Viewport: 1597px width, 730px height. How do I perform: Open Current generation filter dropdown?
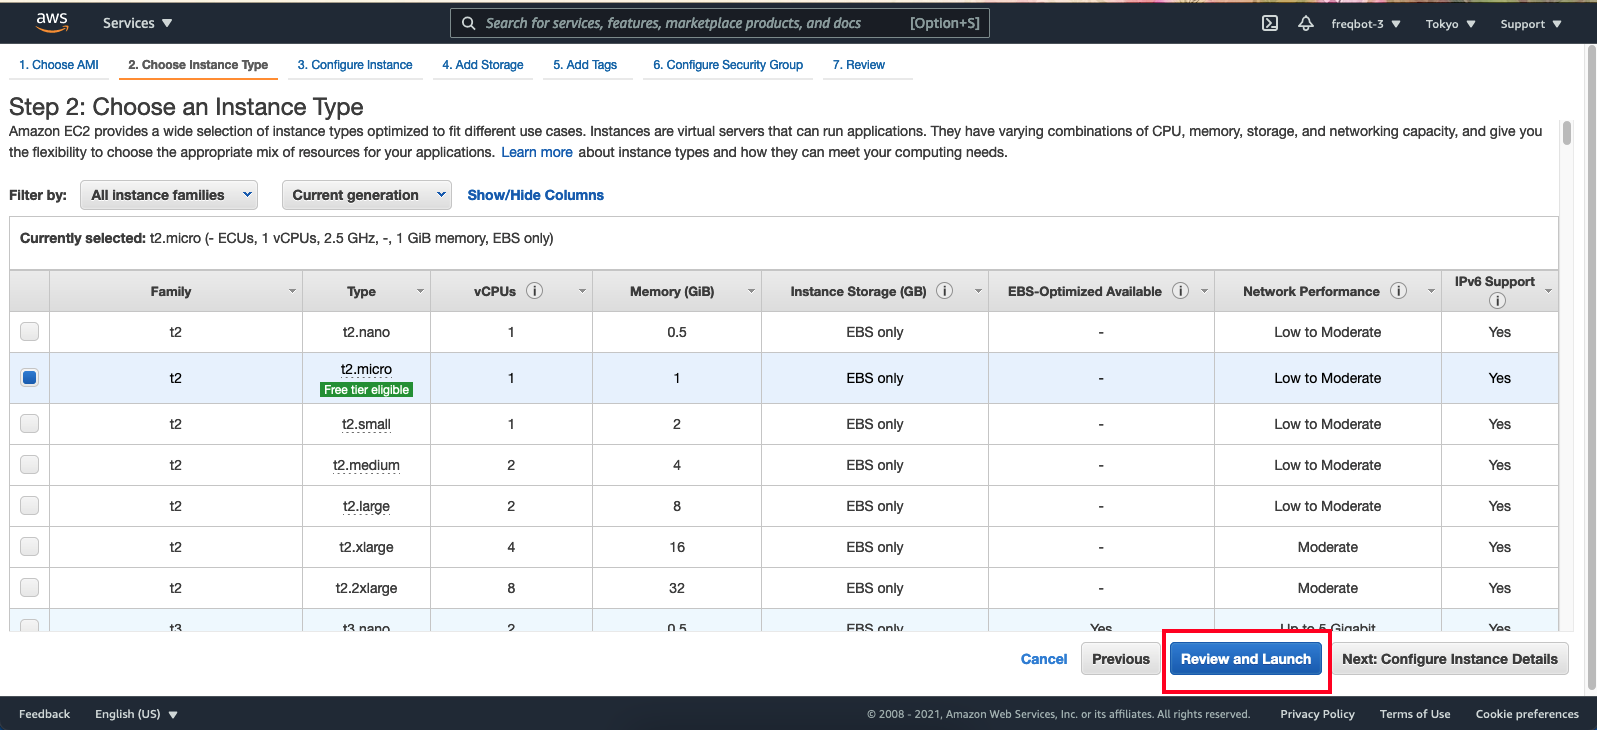367,195
